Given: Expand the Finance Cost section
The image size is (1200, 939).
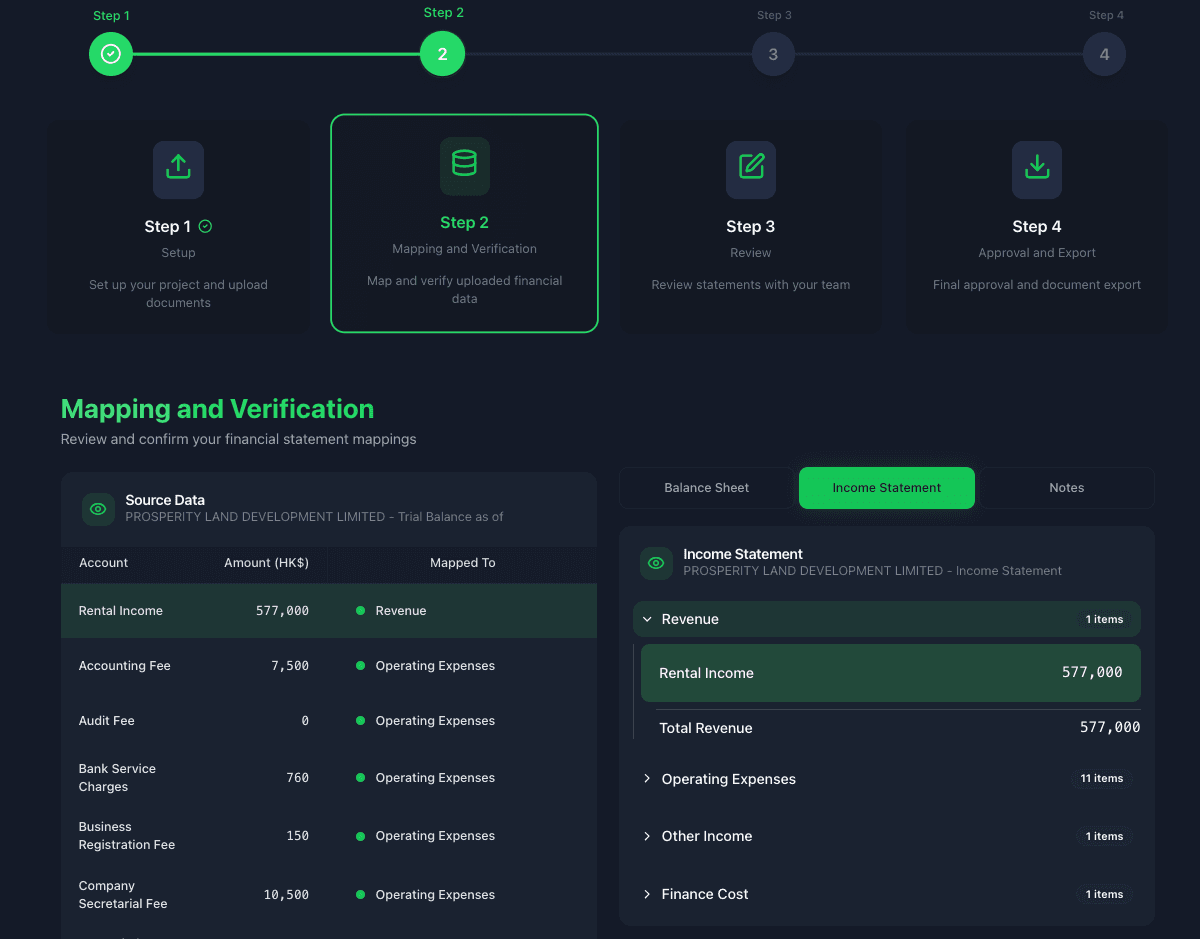Looking at the screenshot, I should (x=887, y=894).
